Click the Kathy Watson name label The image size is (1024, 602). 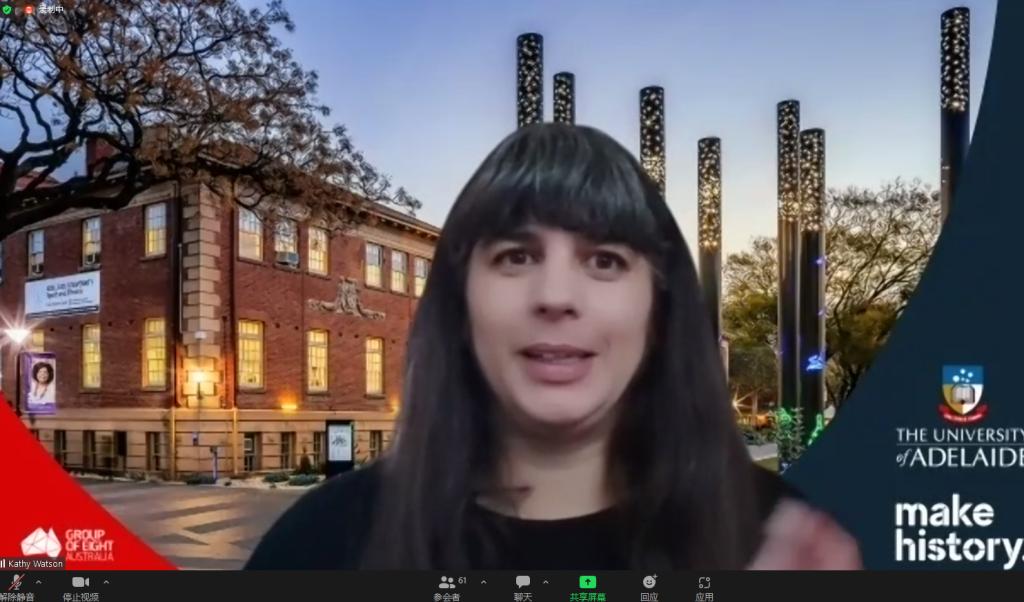[x=36, y=564]
